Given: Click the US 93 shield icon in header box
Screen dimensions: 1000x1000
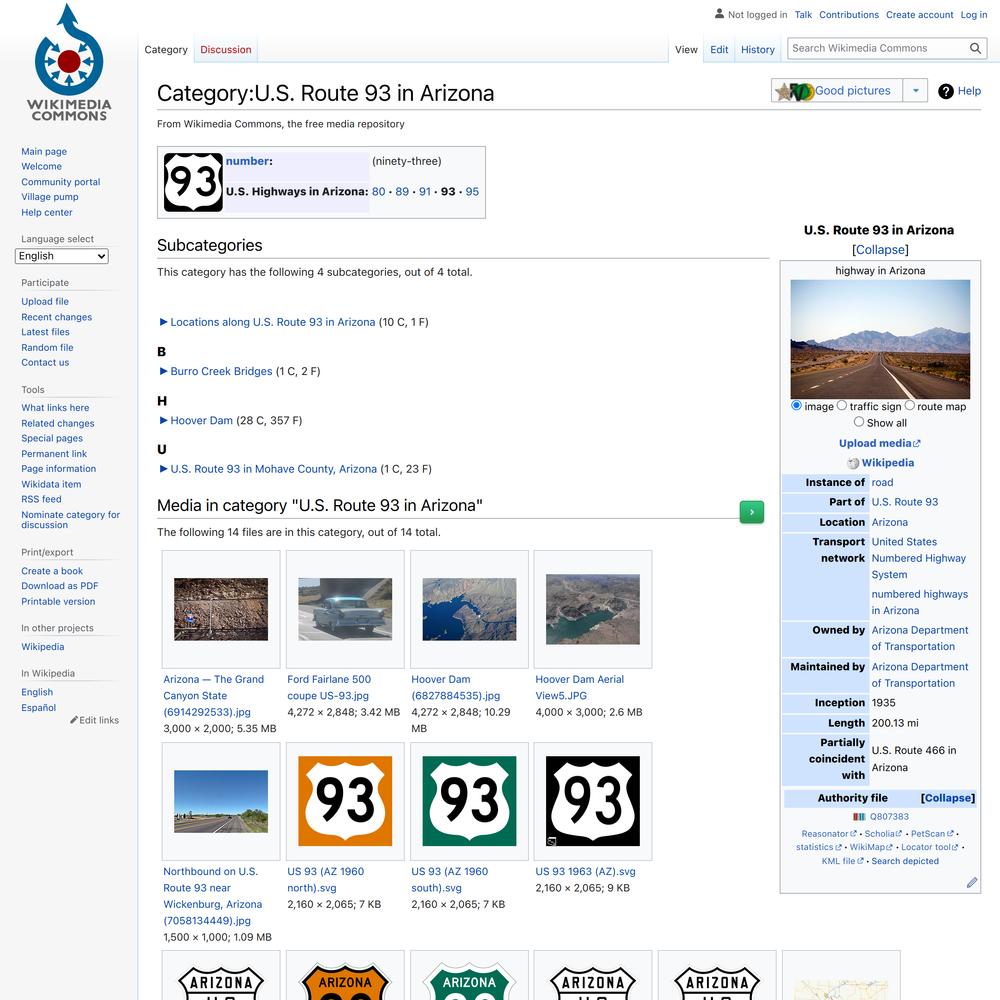Looking at the screenshot, I should coord(193,182).
